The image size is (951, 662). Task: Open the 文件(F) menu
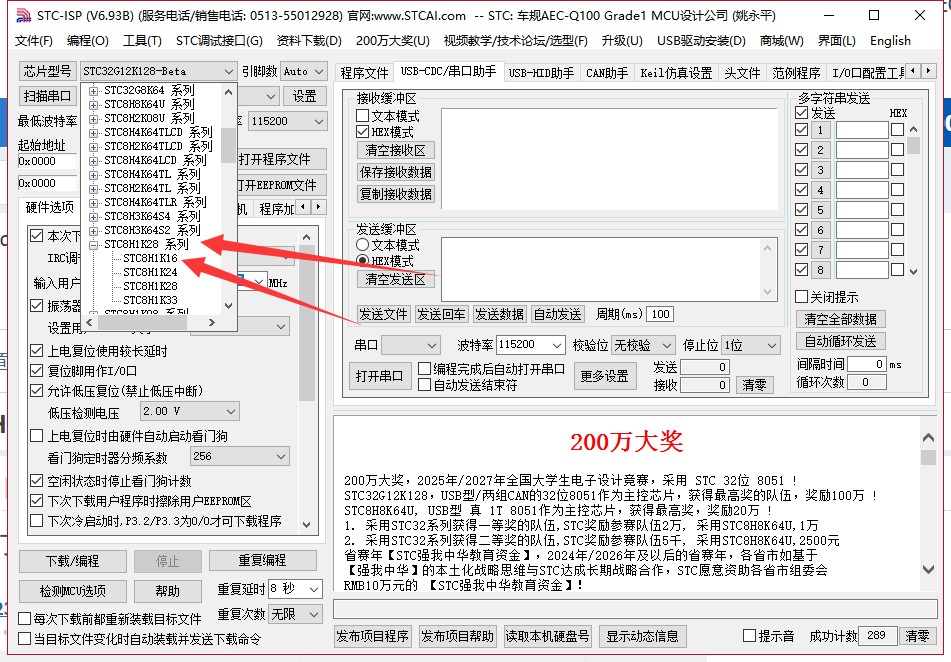click(x=34, y=41)
